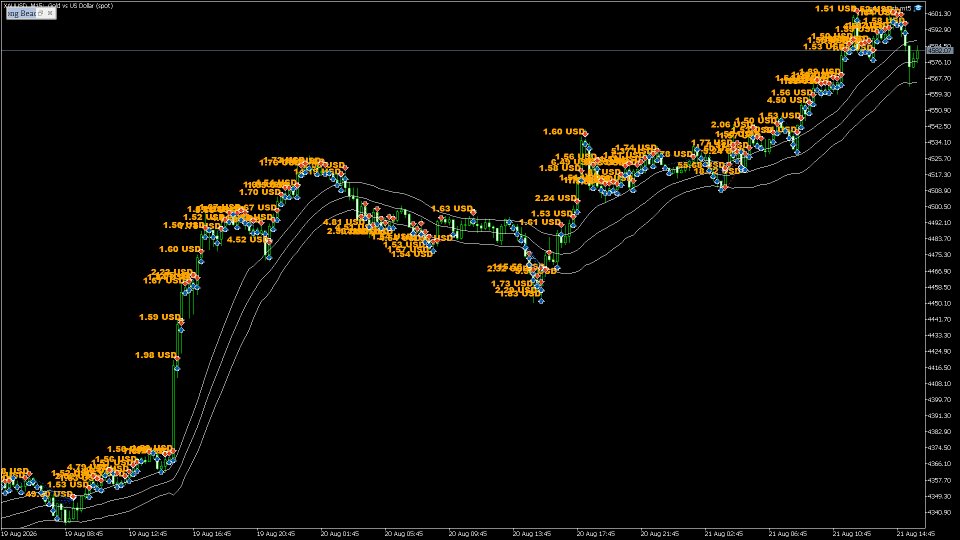Select the 1.98 USD profit label
The image size is (960, 540).
(x=156, y=355)
